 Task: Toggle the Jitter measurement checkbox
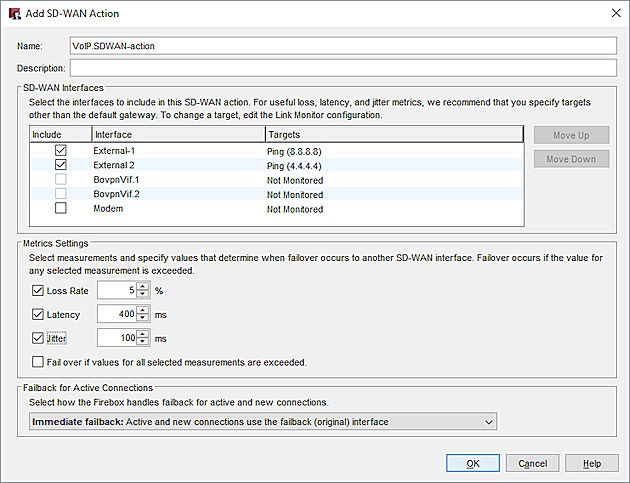tap(38, 339)
